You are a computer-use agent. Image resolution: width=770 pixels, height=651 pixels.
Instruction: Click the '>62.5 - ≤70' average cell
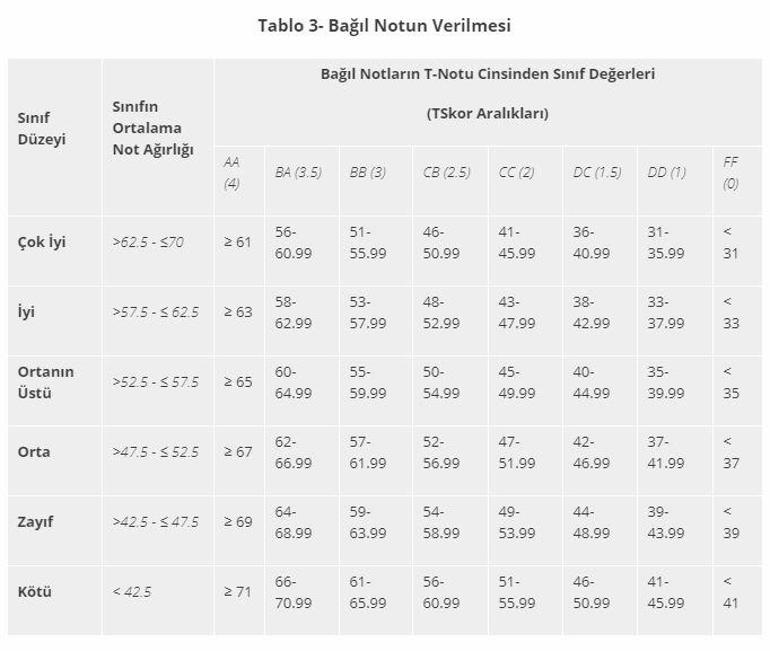149,242
